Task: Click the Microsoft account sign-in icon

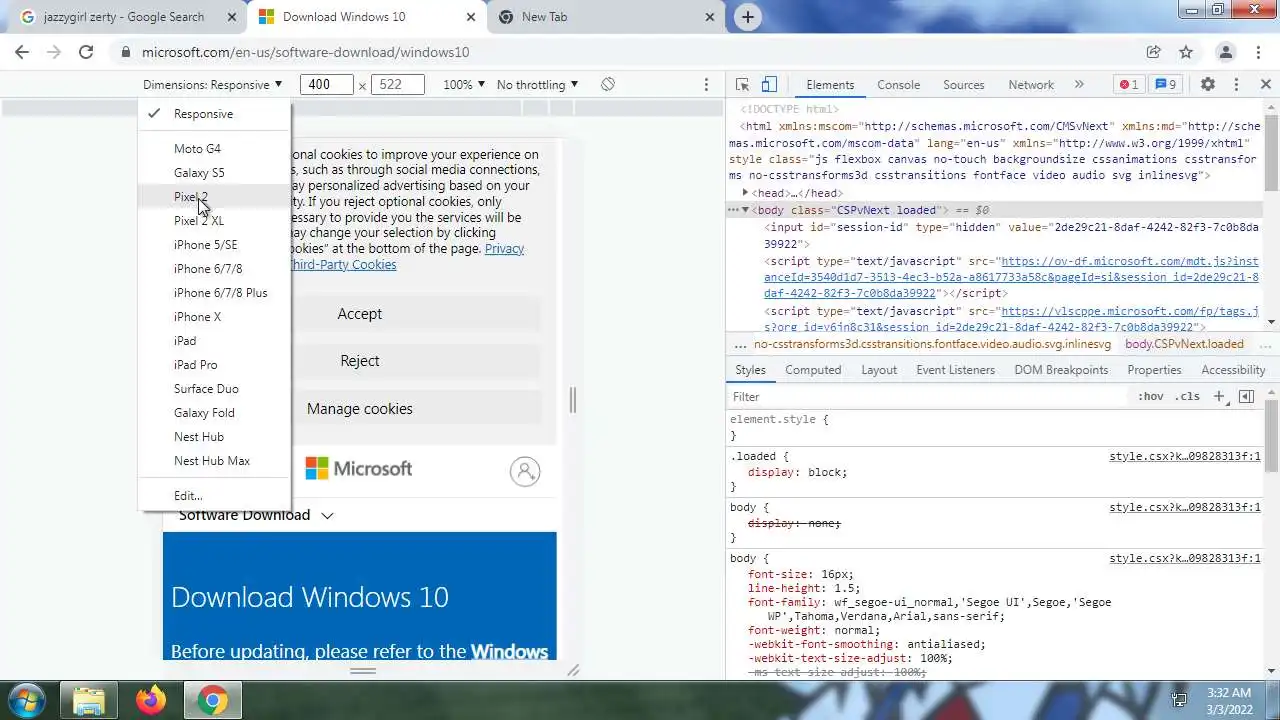Action: tap(525, 471)
